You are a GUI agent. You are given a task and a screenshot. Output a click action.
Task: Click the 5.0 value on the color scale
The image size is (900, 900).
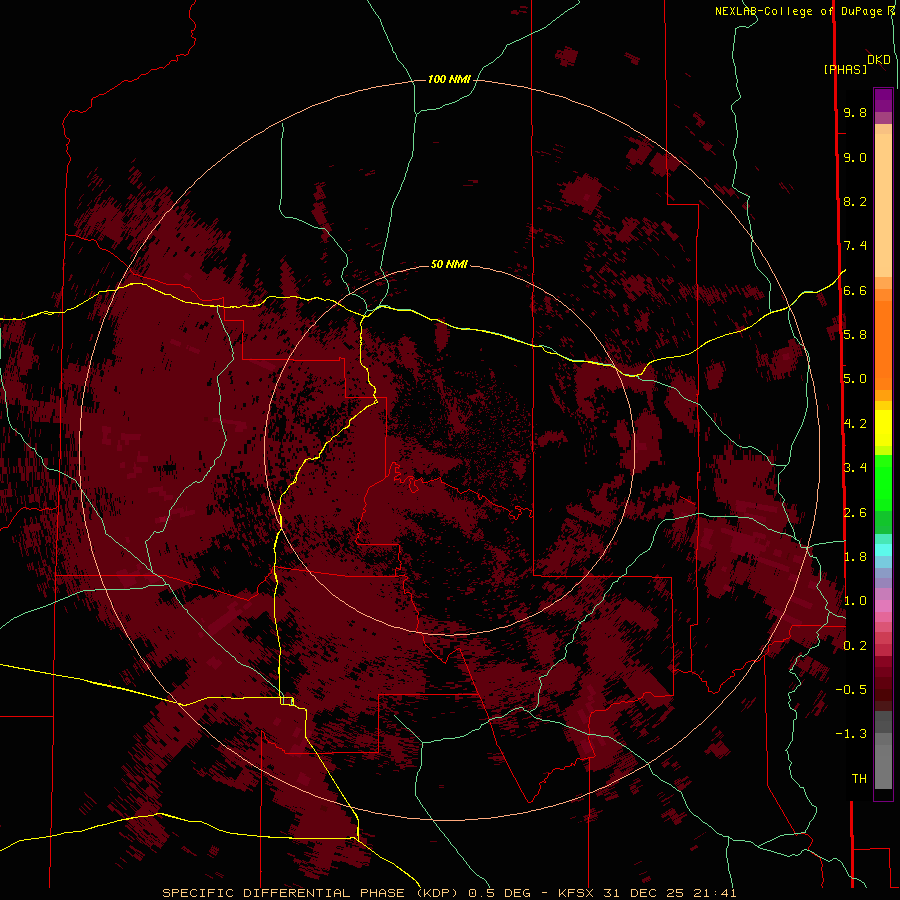click(855, 379)
